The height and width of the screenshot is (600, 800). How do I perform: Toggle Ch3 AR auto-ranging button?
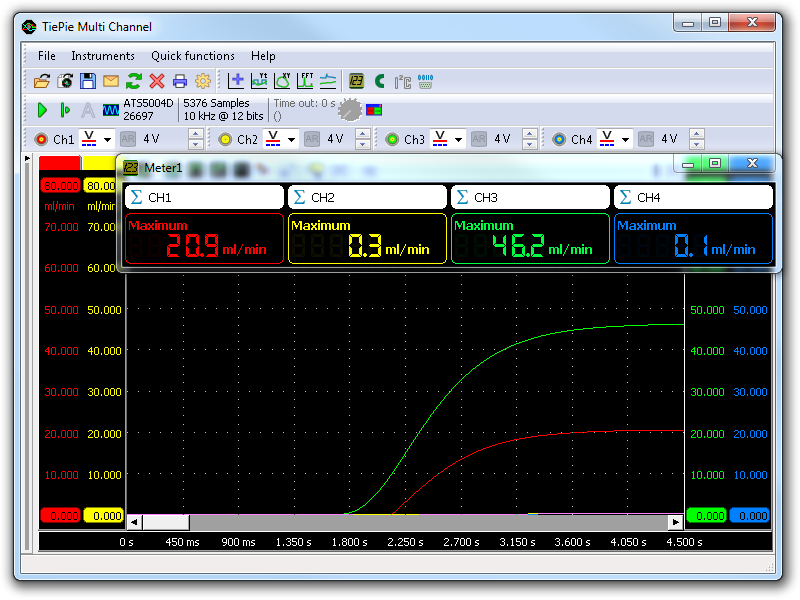coord(479,139)
